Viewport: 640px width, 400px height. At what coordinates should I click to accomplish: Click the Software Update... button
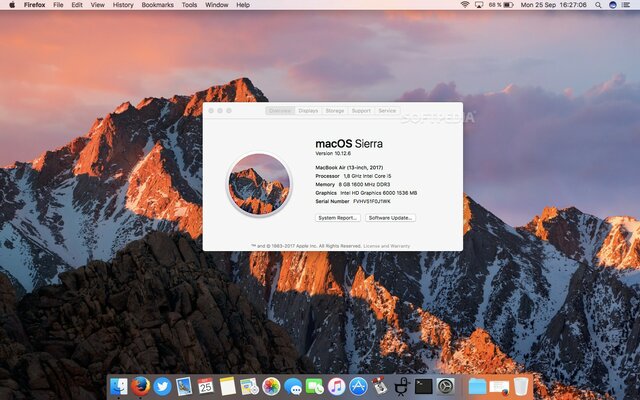[x=391, y=218]
